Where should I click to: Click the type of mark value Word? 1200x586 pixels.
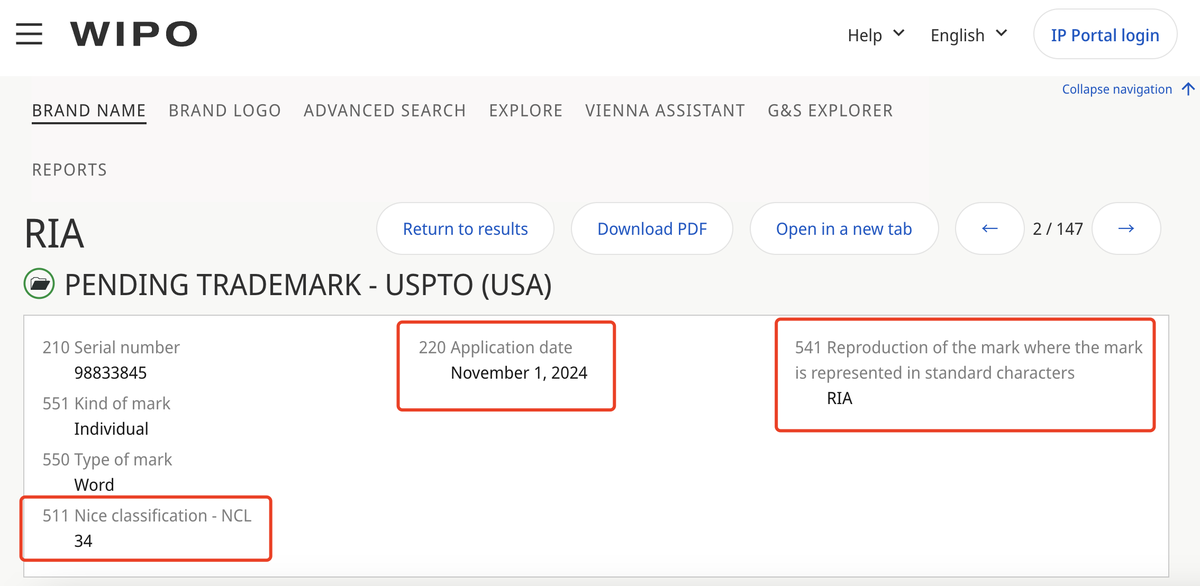94,485
